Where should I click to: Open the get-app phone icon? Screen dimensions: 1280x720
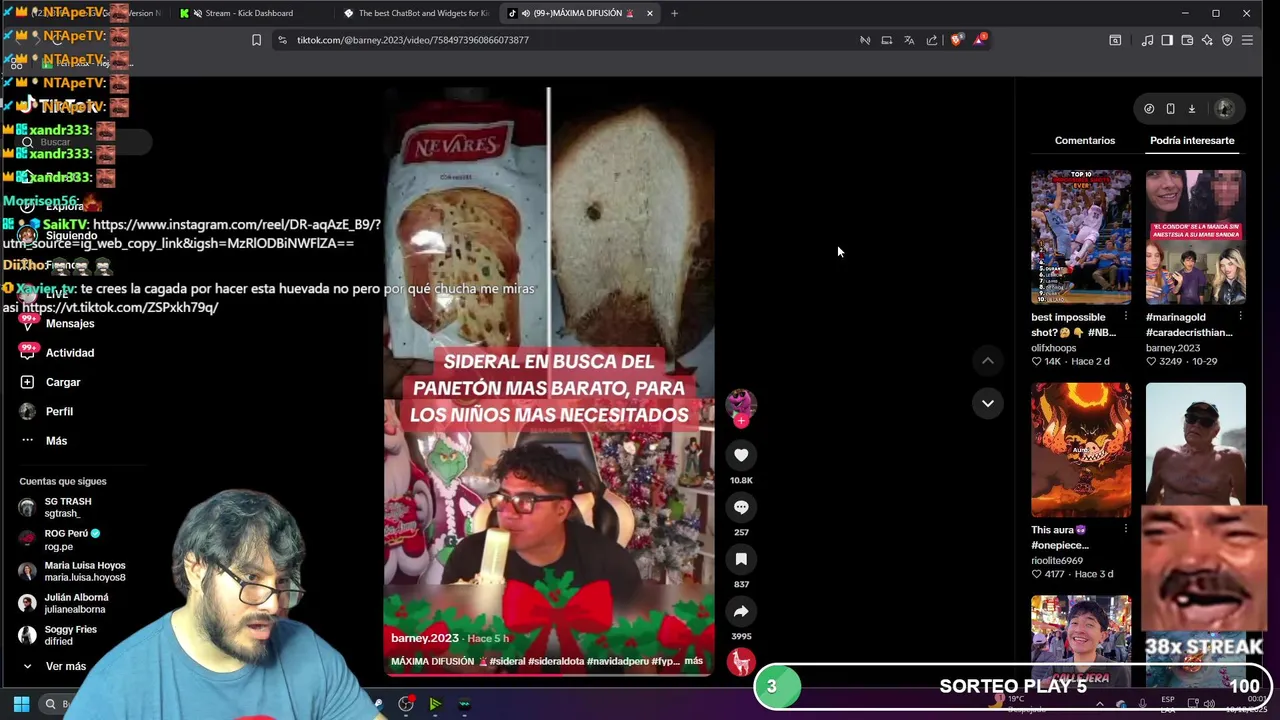pos(1170,108)
